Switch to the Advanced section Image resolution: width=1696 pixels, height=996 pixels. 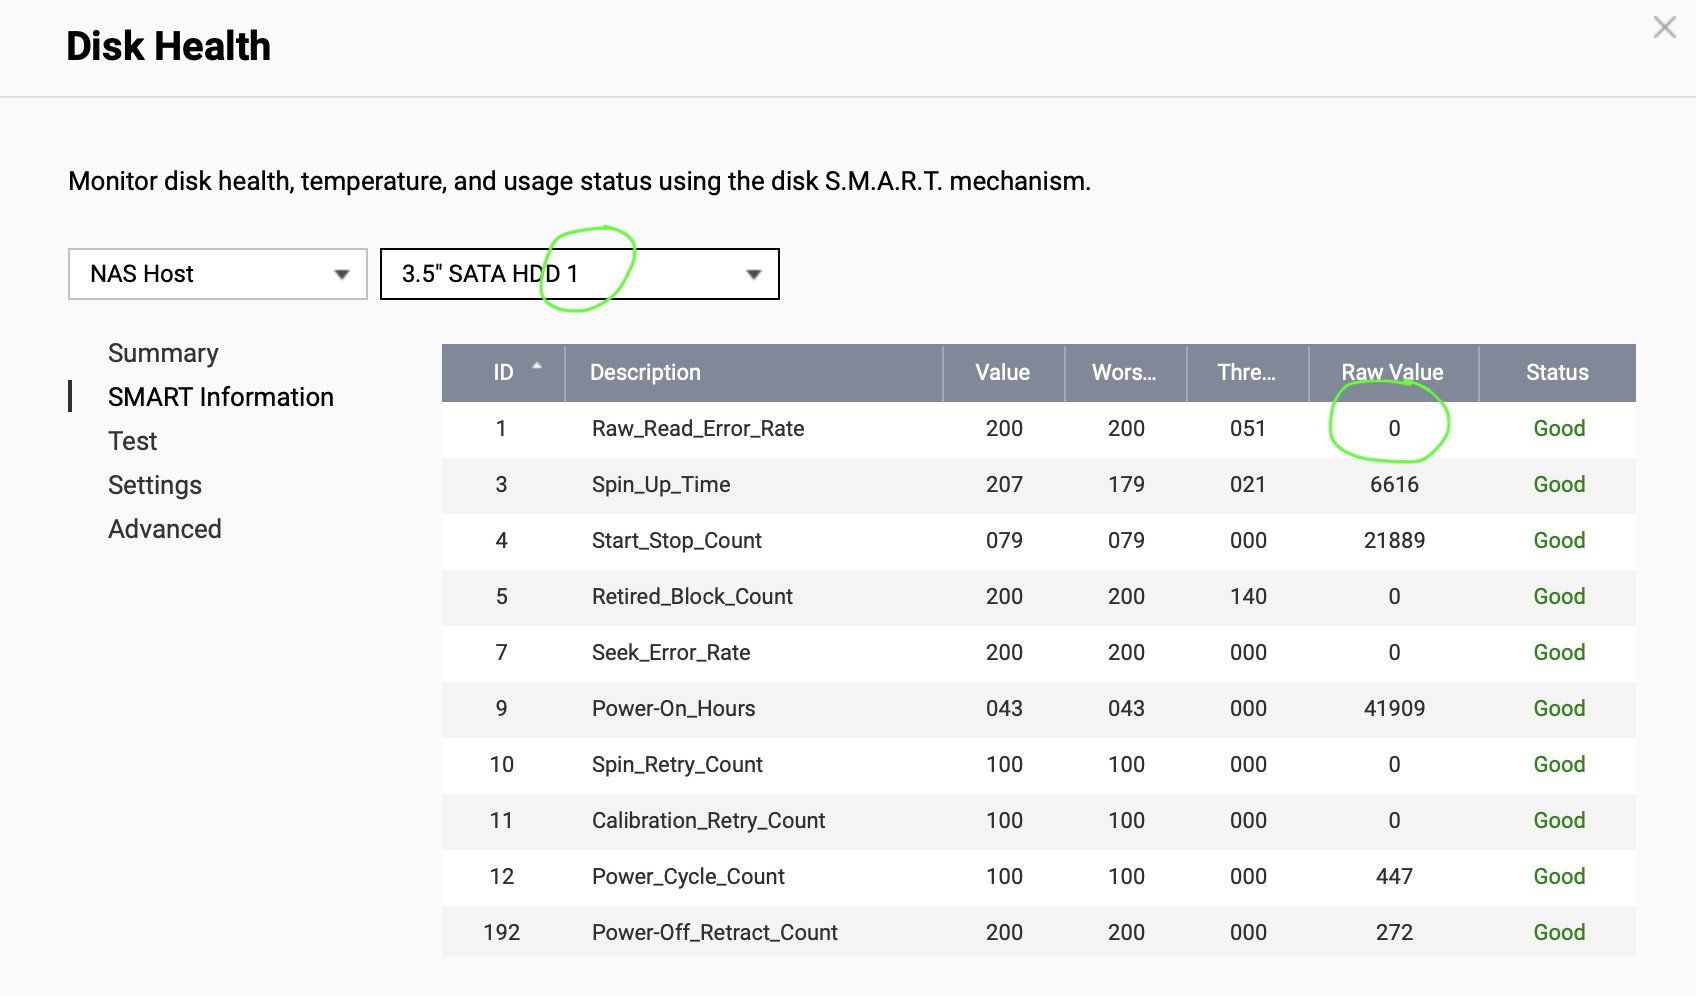pyautogui.click(x=165, y=529)
